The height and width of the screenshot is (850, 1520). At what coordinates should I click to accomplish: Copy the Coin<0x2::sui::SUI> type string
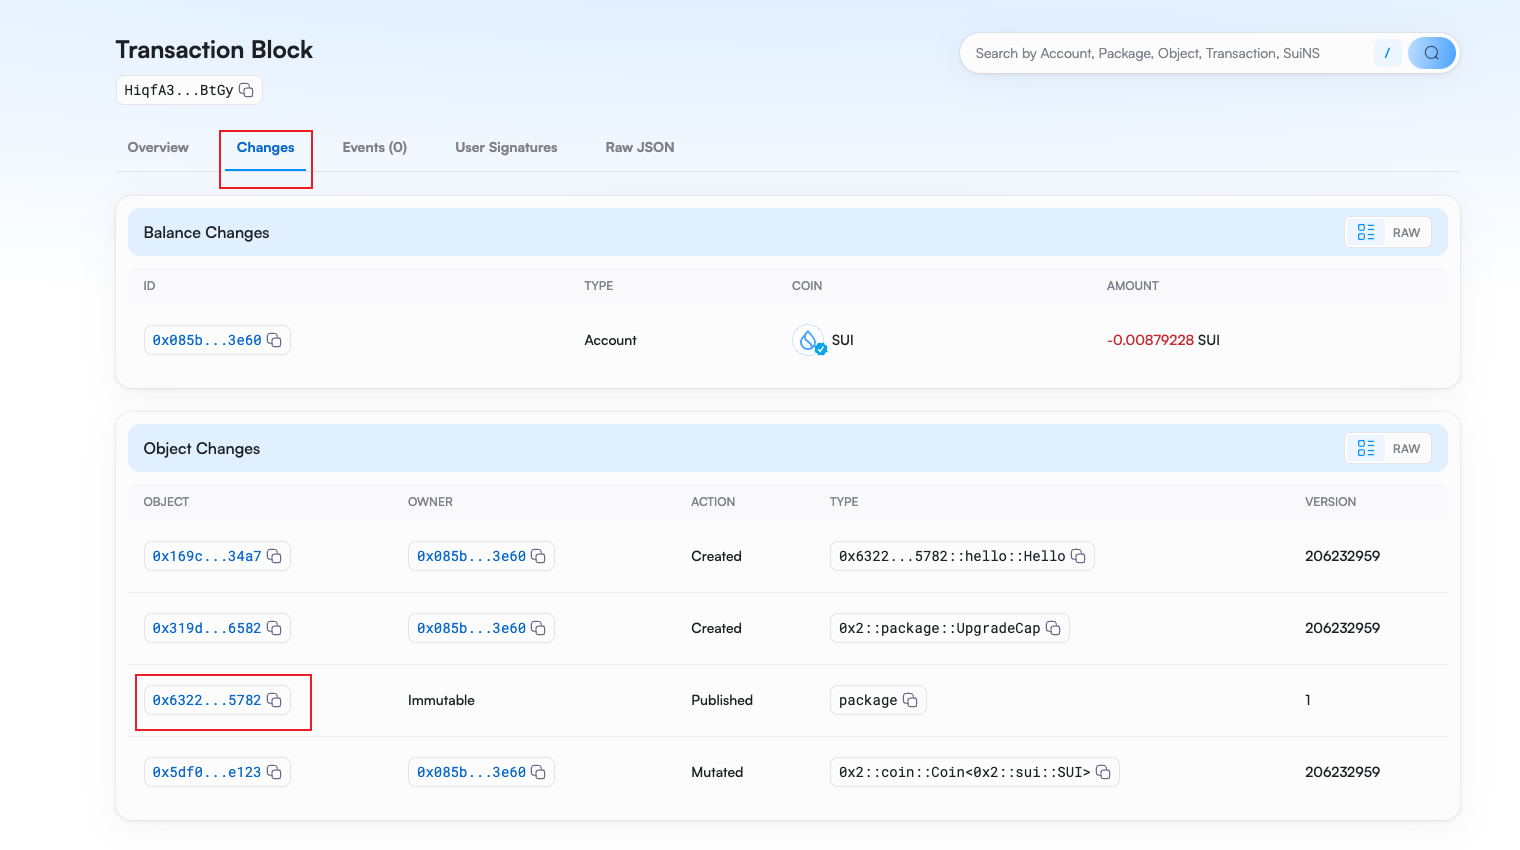click(1103, 772)
